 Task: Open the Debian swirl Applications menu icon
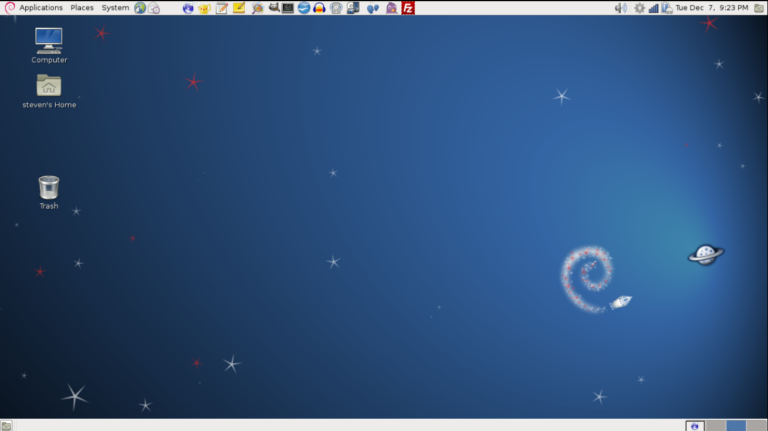(9, 7)
